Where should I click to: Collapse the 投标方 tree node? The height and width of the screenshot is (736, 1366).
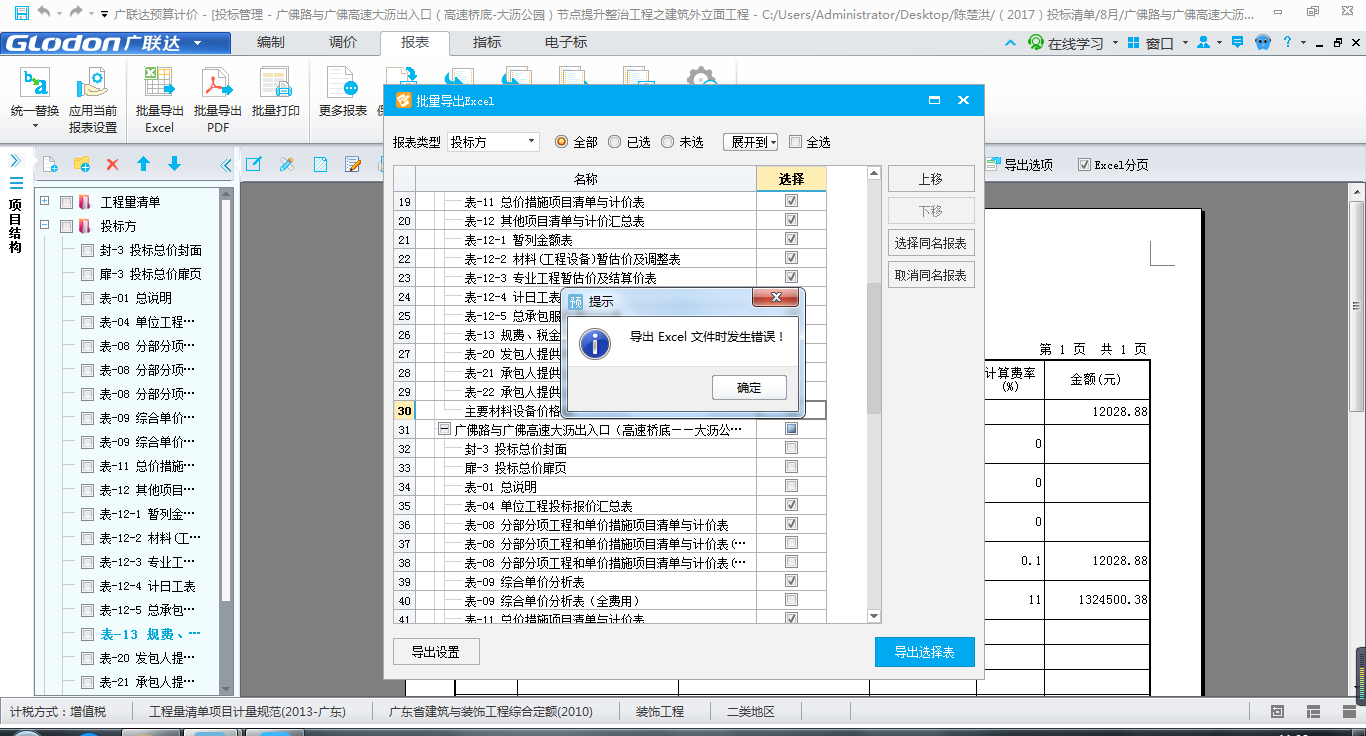click(x=45, y=225)
